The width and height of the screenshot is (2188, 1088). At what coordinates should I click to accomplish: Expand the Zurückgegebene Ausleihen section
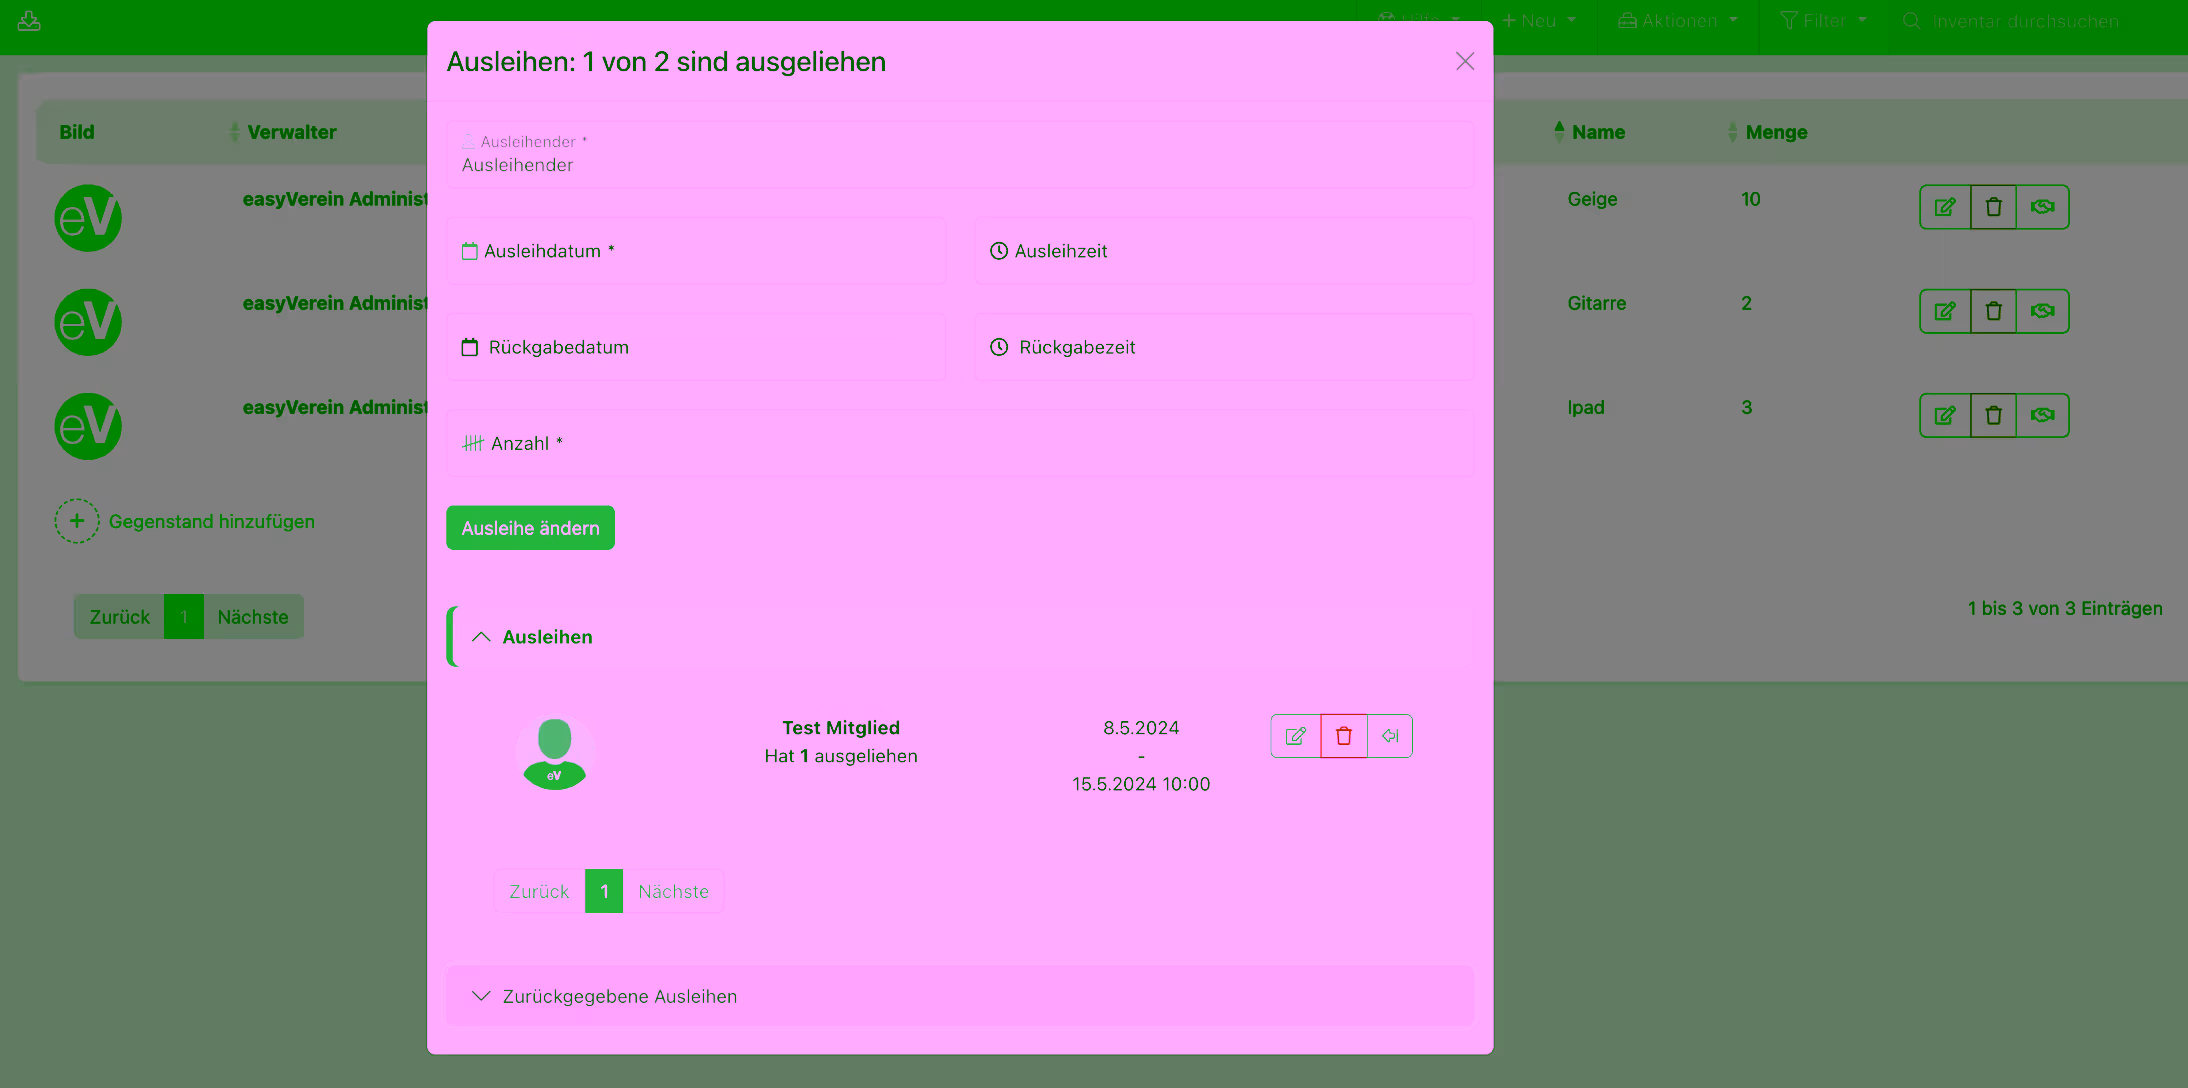960,996
